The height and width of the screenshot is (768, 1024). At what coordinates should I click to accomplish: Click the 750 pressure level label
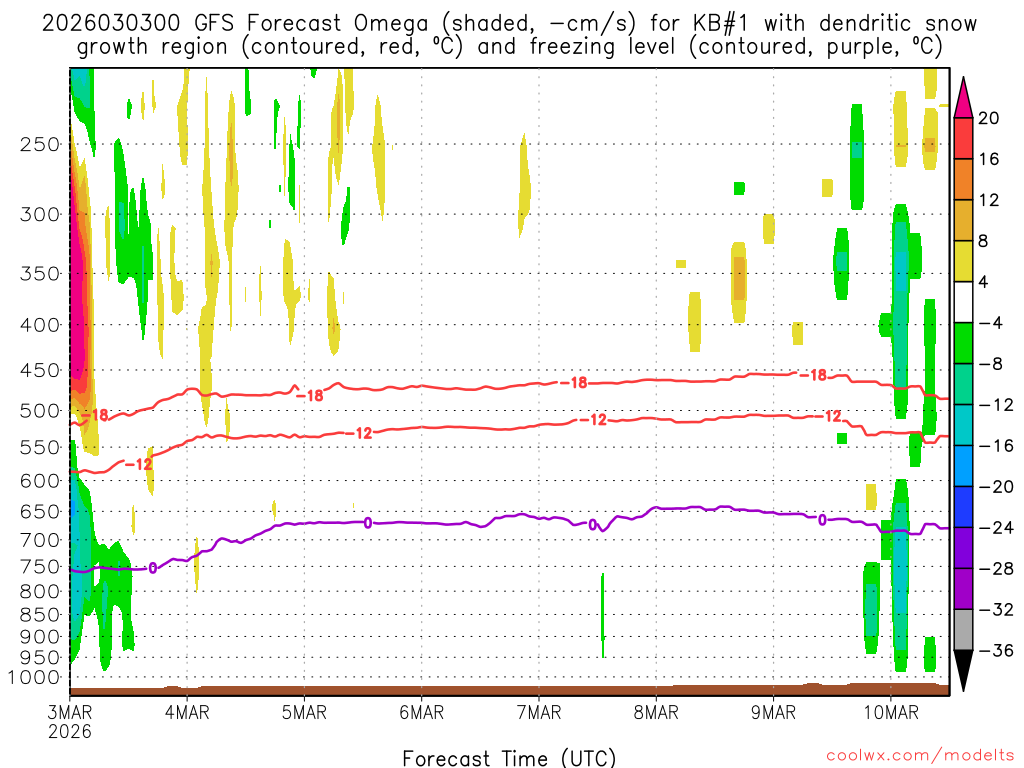click(x=40, y=567)
